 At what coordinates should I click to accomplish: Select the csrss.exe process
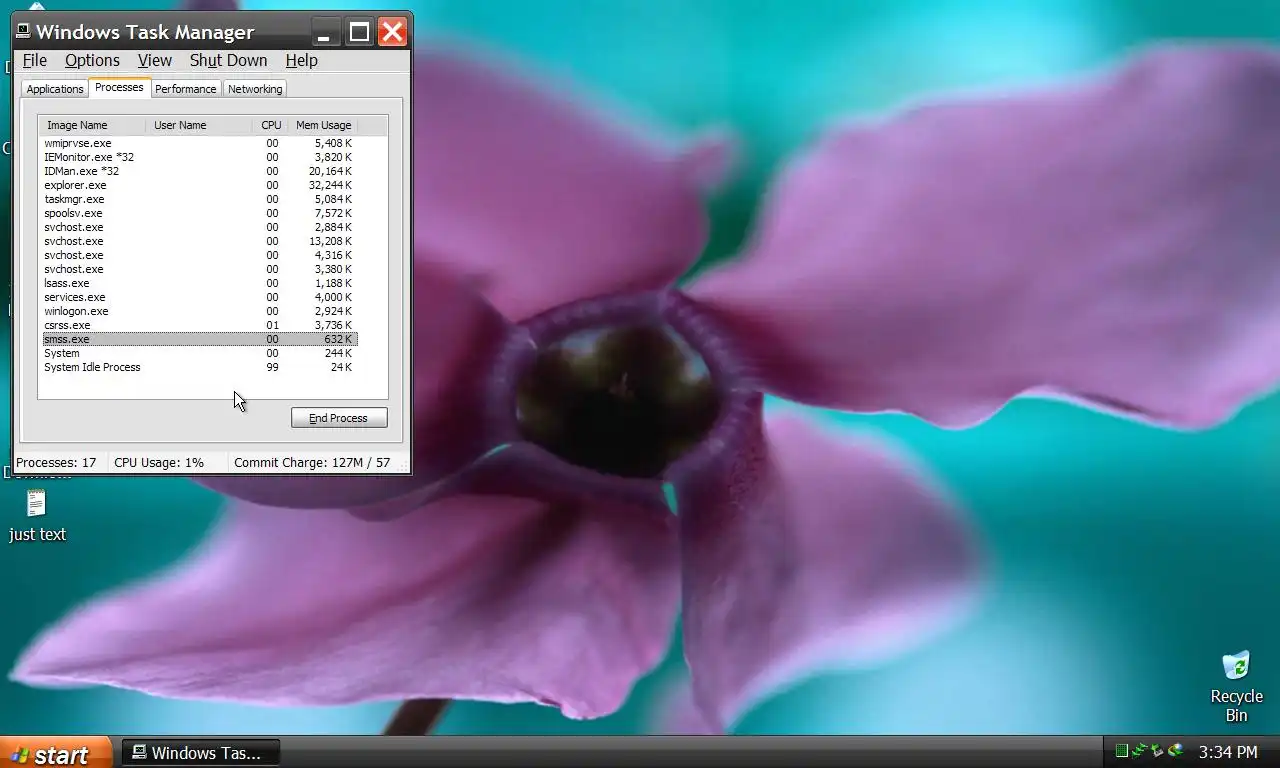(x=199, y=325)
